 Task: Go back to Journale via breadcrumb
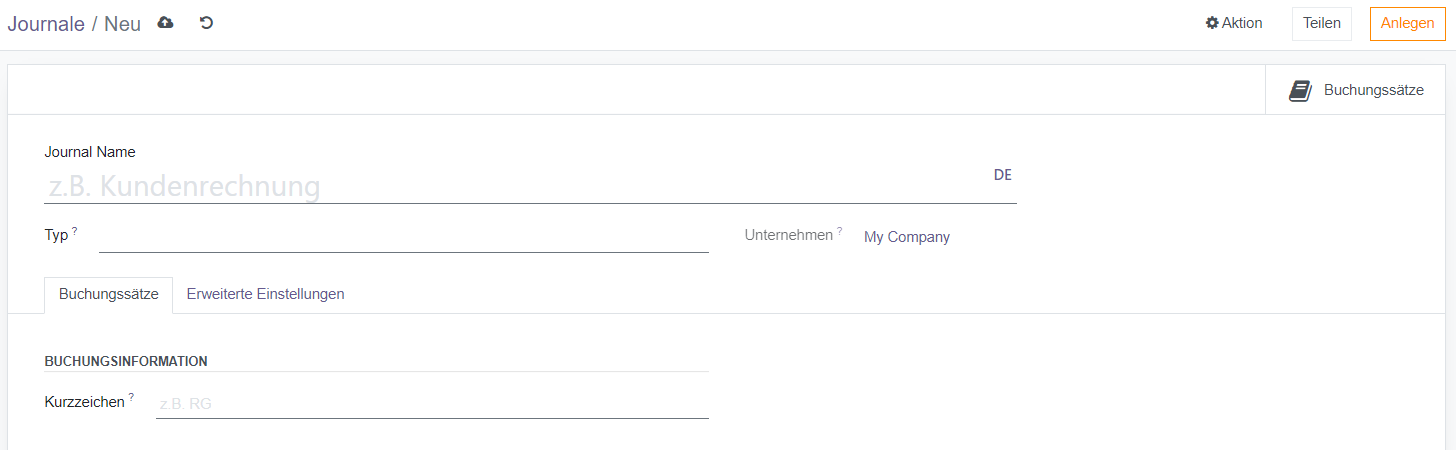46,24
